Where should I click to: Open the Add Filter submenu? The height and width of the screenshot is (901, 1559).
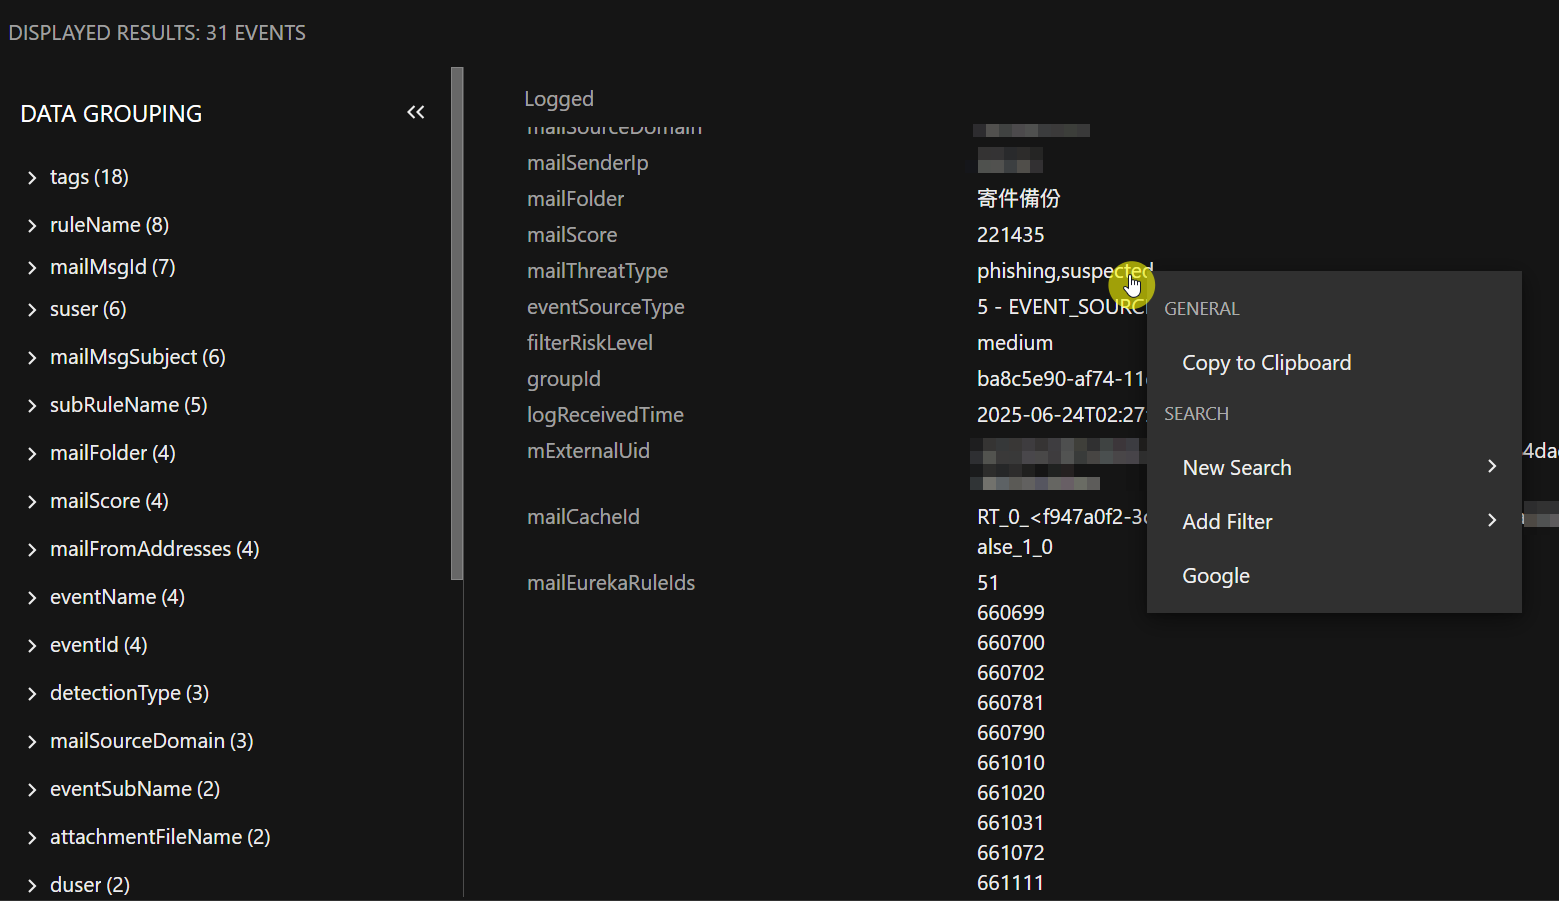click(1227, 522)
